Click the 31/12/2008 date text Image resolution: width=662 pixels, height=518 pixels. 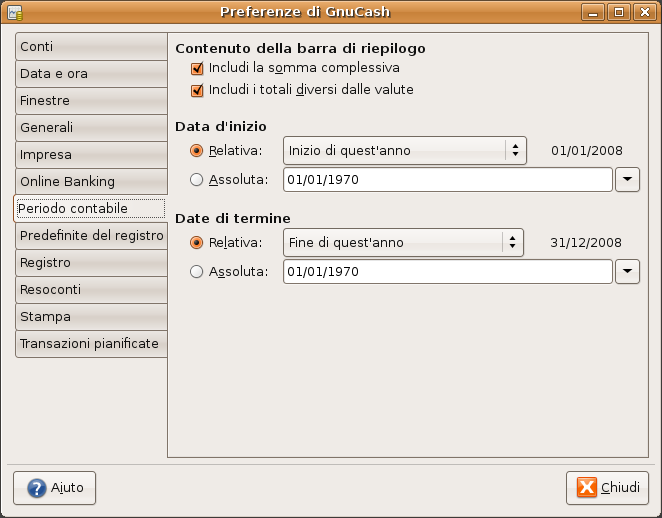click(586, 243)
